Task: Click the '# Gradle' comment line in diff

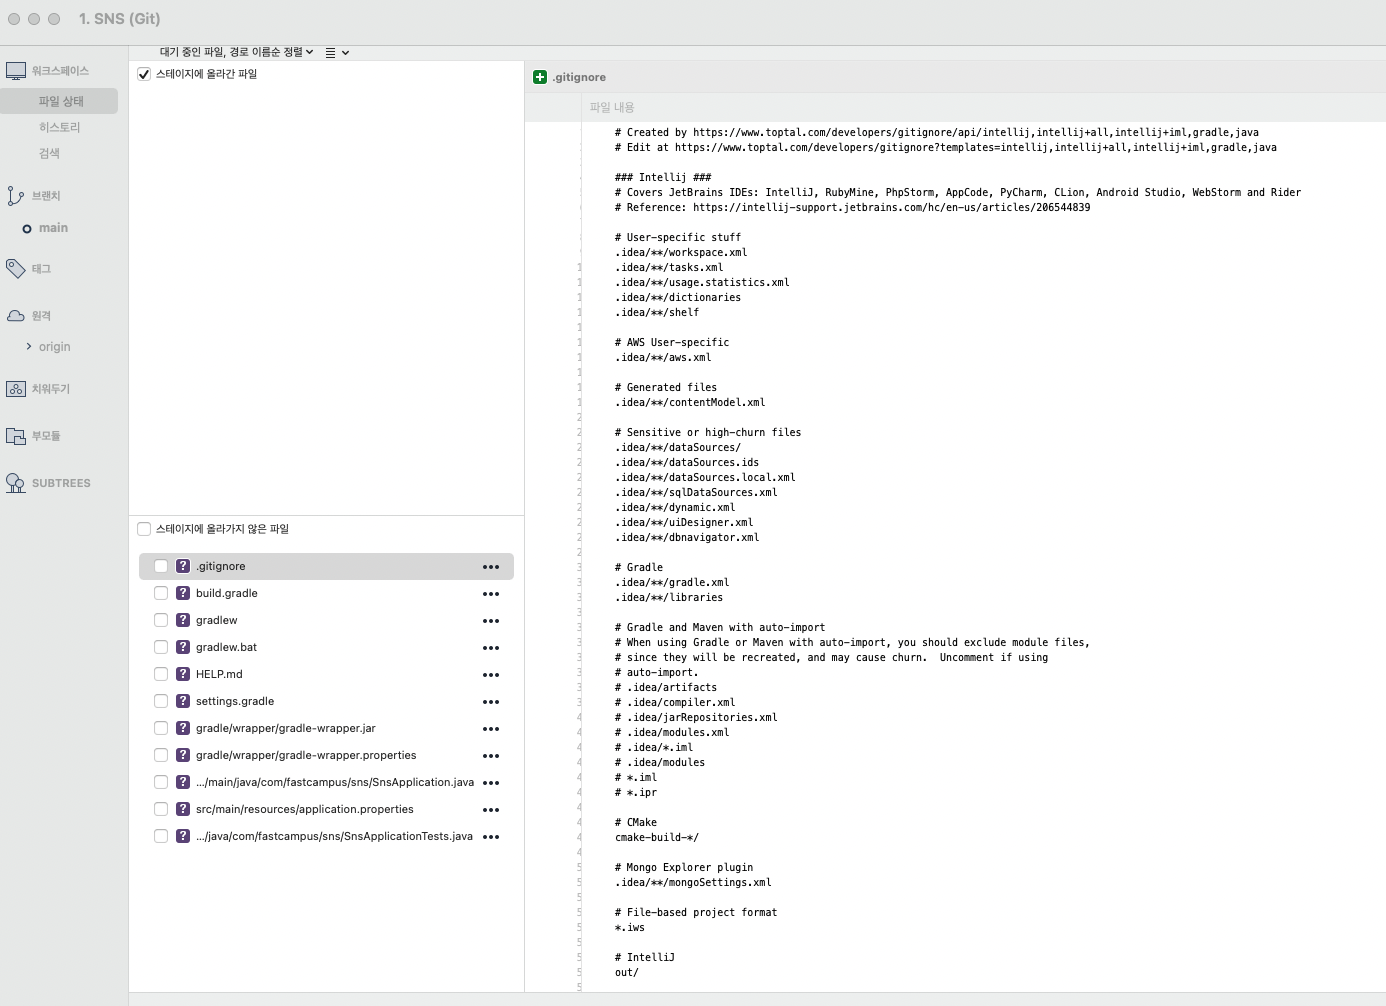Action: click(x=639, y=567)
